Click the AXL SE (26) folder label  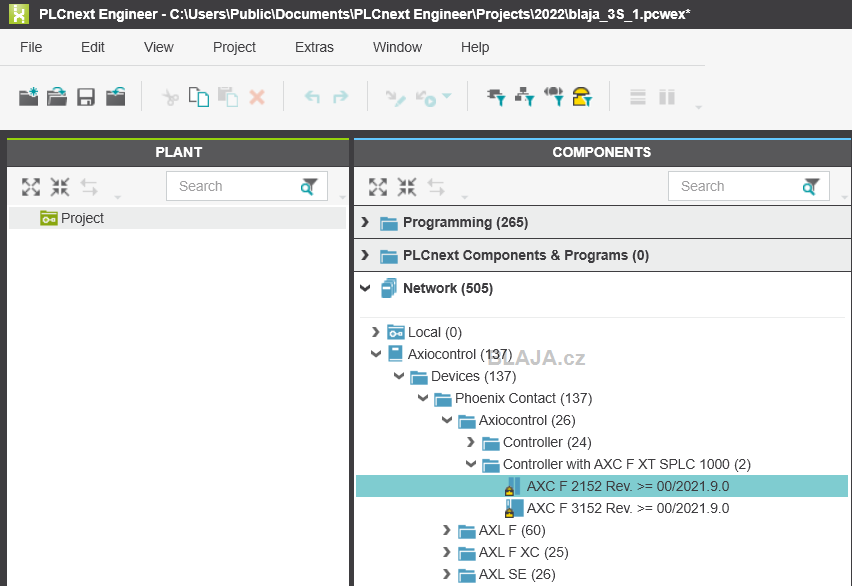[x=517, y=575]
